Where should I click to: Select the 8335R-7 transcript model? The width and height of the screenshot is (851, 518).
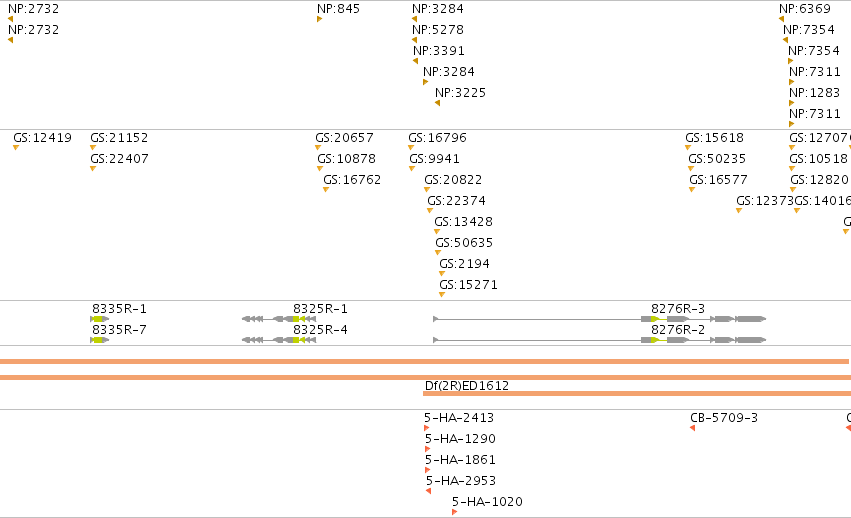(x=100, y=340)
